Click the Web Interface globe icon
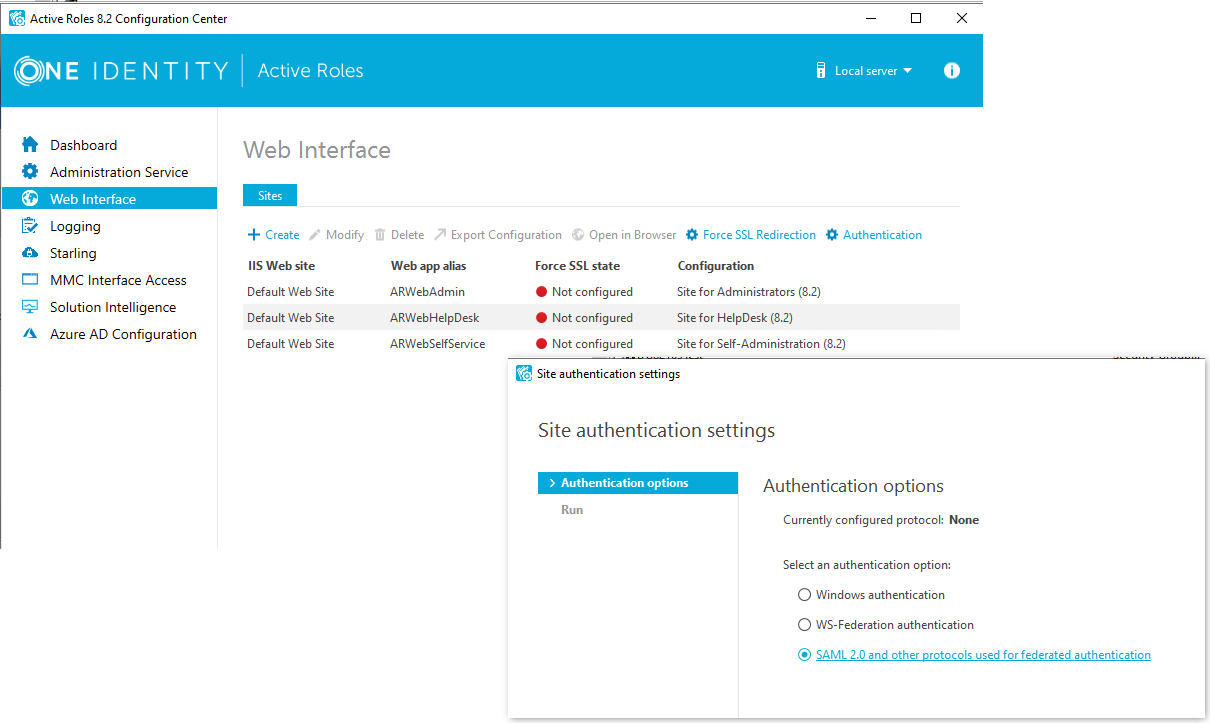 coord(30,199)
